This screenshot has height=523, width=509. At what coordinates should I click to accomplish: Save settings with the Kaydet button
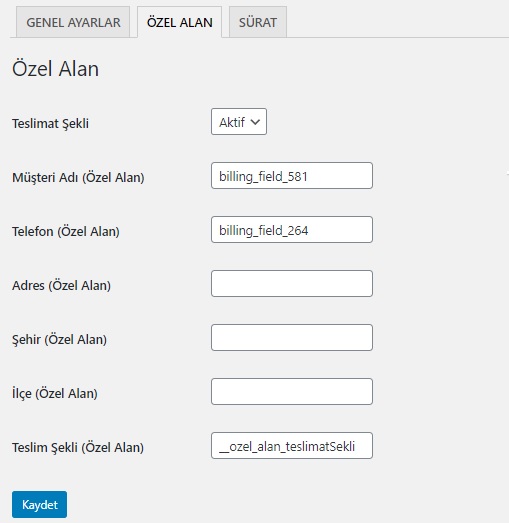39,504
